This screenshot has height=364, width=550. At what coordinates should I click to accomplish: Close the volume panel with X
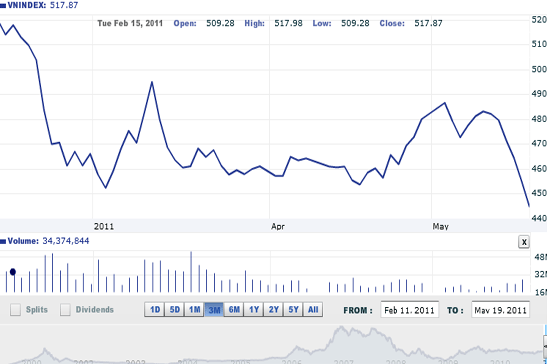point(524,242)
